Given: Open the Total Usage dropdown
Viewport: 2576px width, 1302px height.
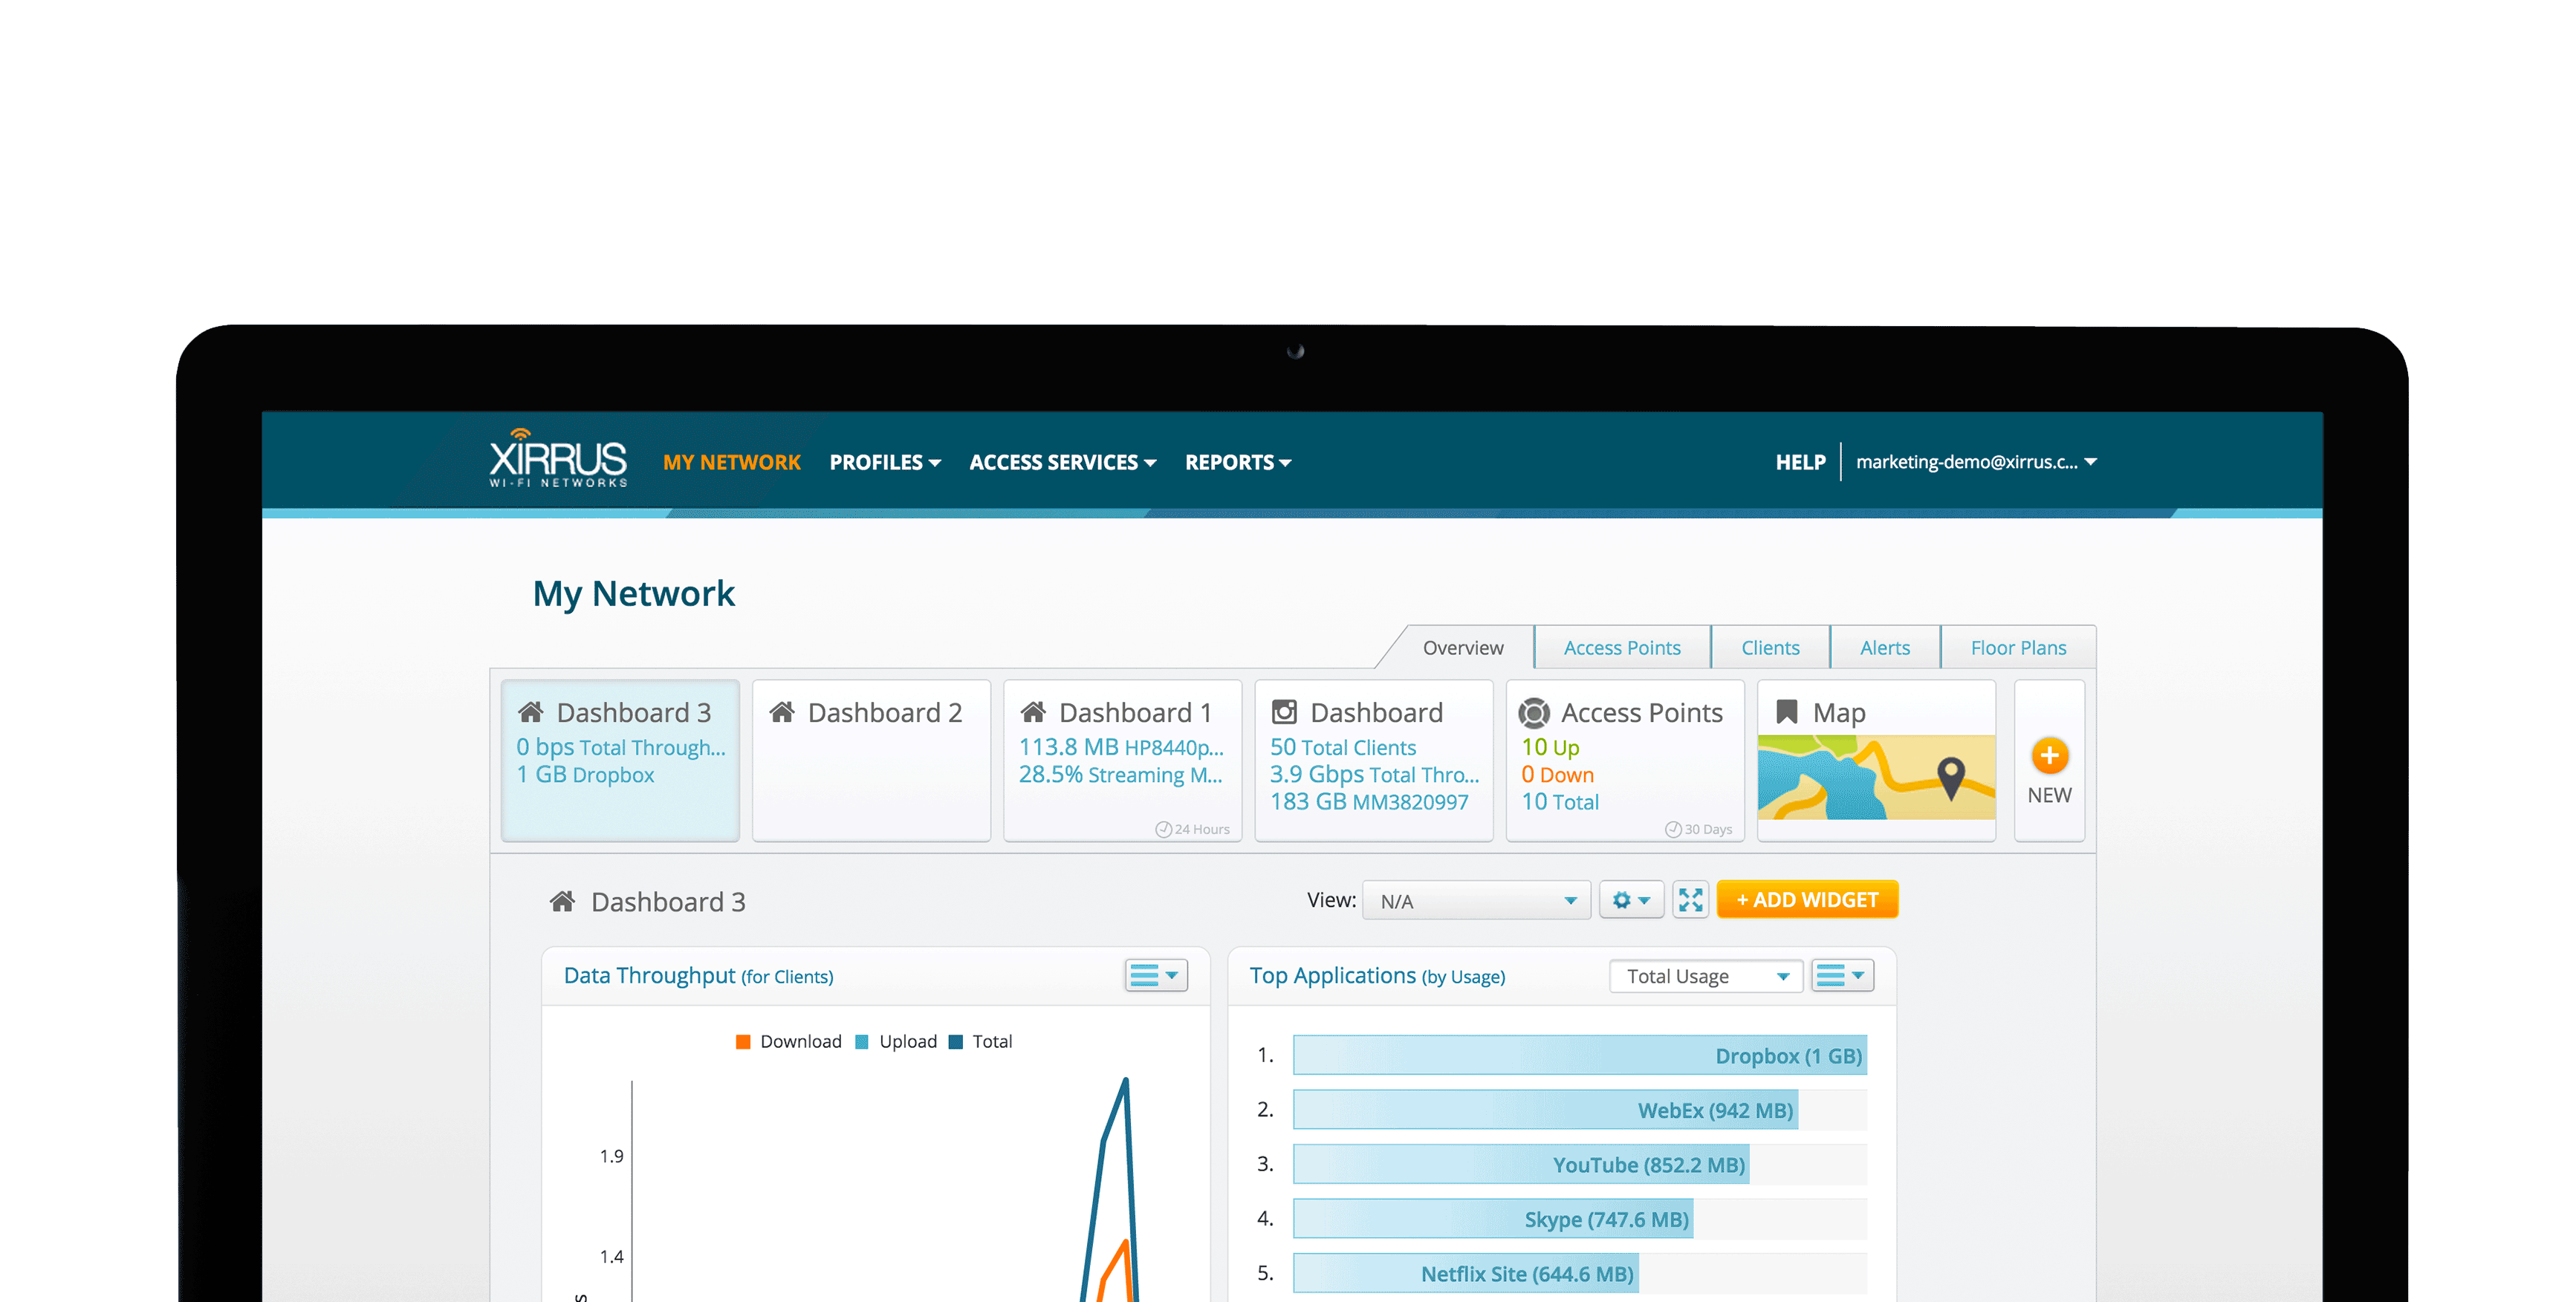Looking at the screenshot, I should pyautogui.click(x=1706, y=976).
